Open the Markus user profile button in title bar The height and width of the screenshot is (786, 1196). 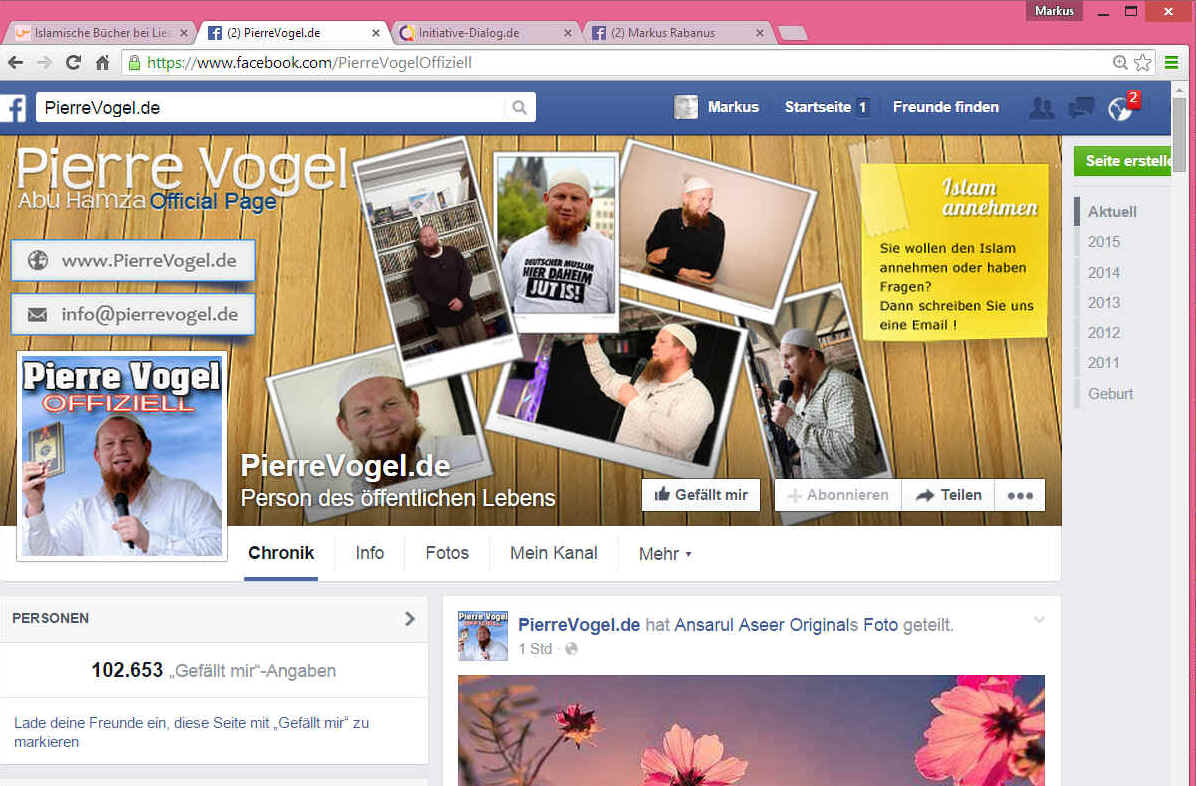[x=1054, y=11]
